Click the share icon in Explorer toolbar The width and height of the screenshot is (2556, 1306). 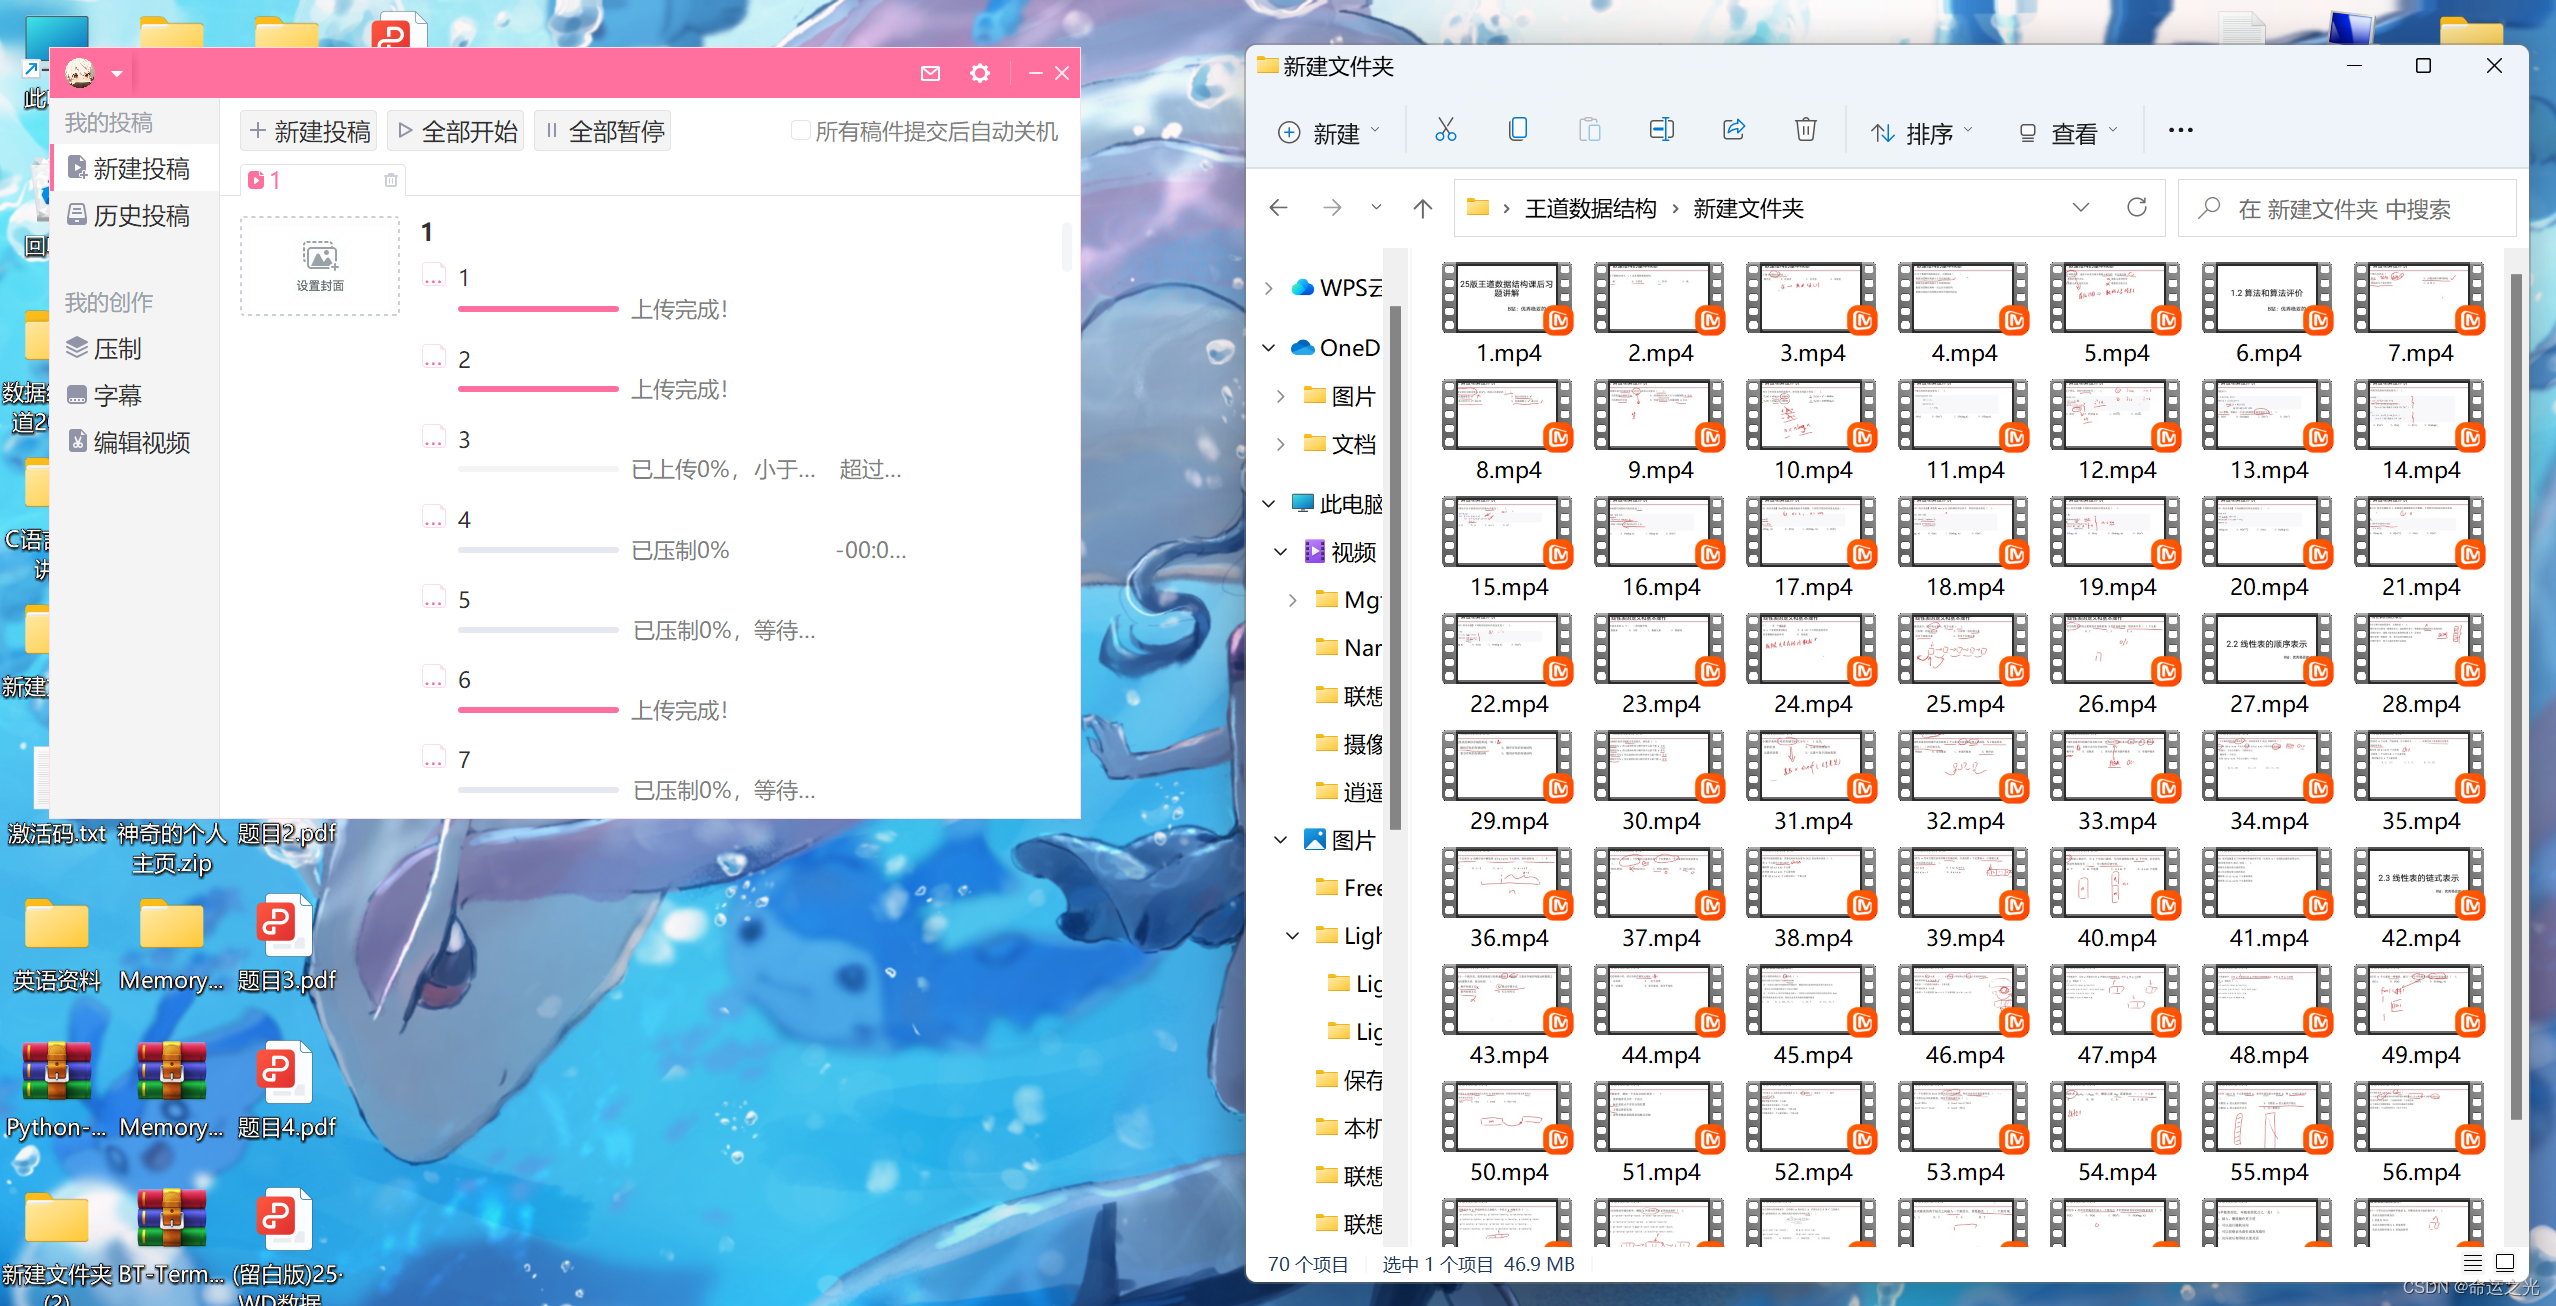pyautogui.click(x=1734, y=130)
